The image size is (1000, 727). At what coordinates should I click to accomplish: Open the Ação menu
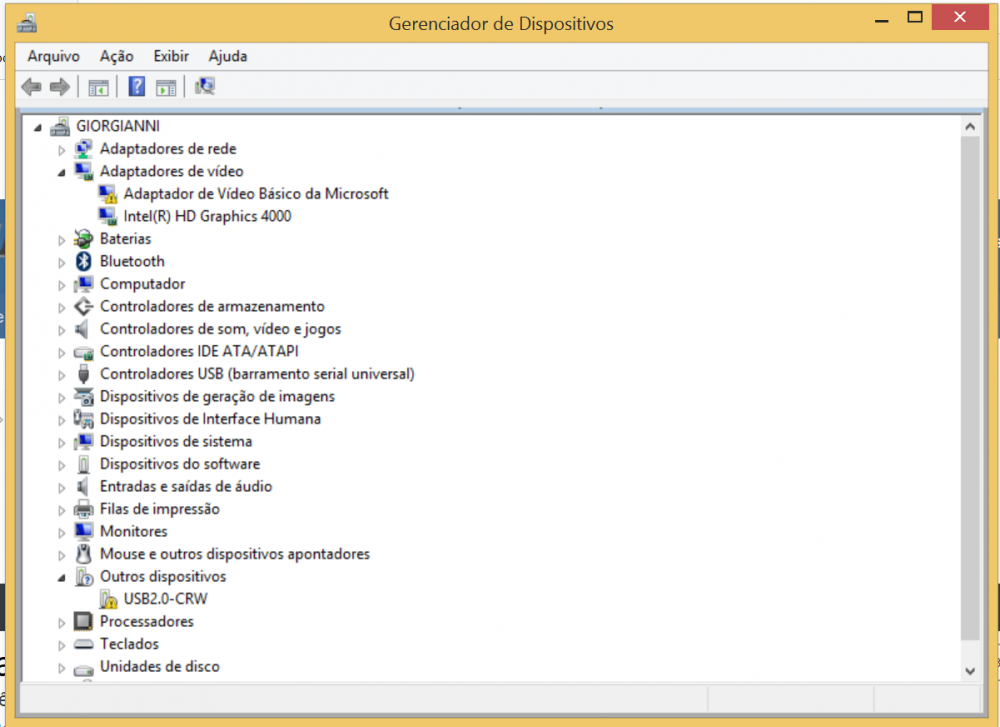[117, 56]
